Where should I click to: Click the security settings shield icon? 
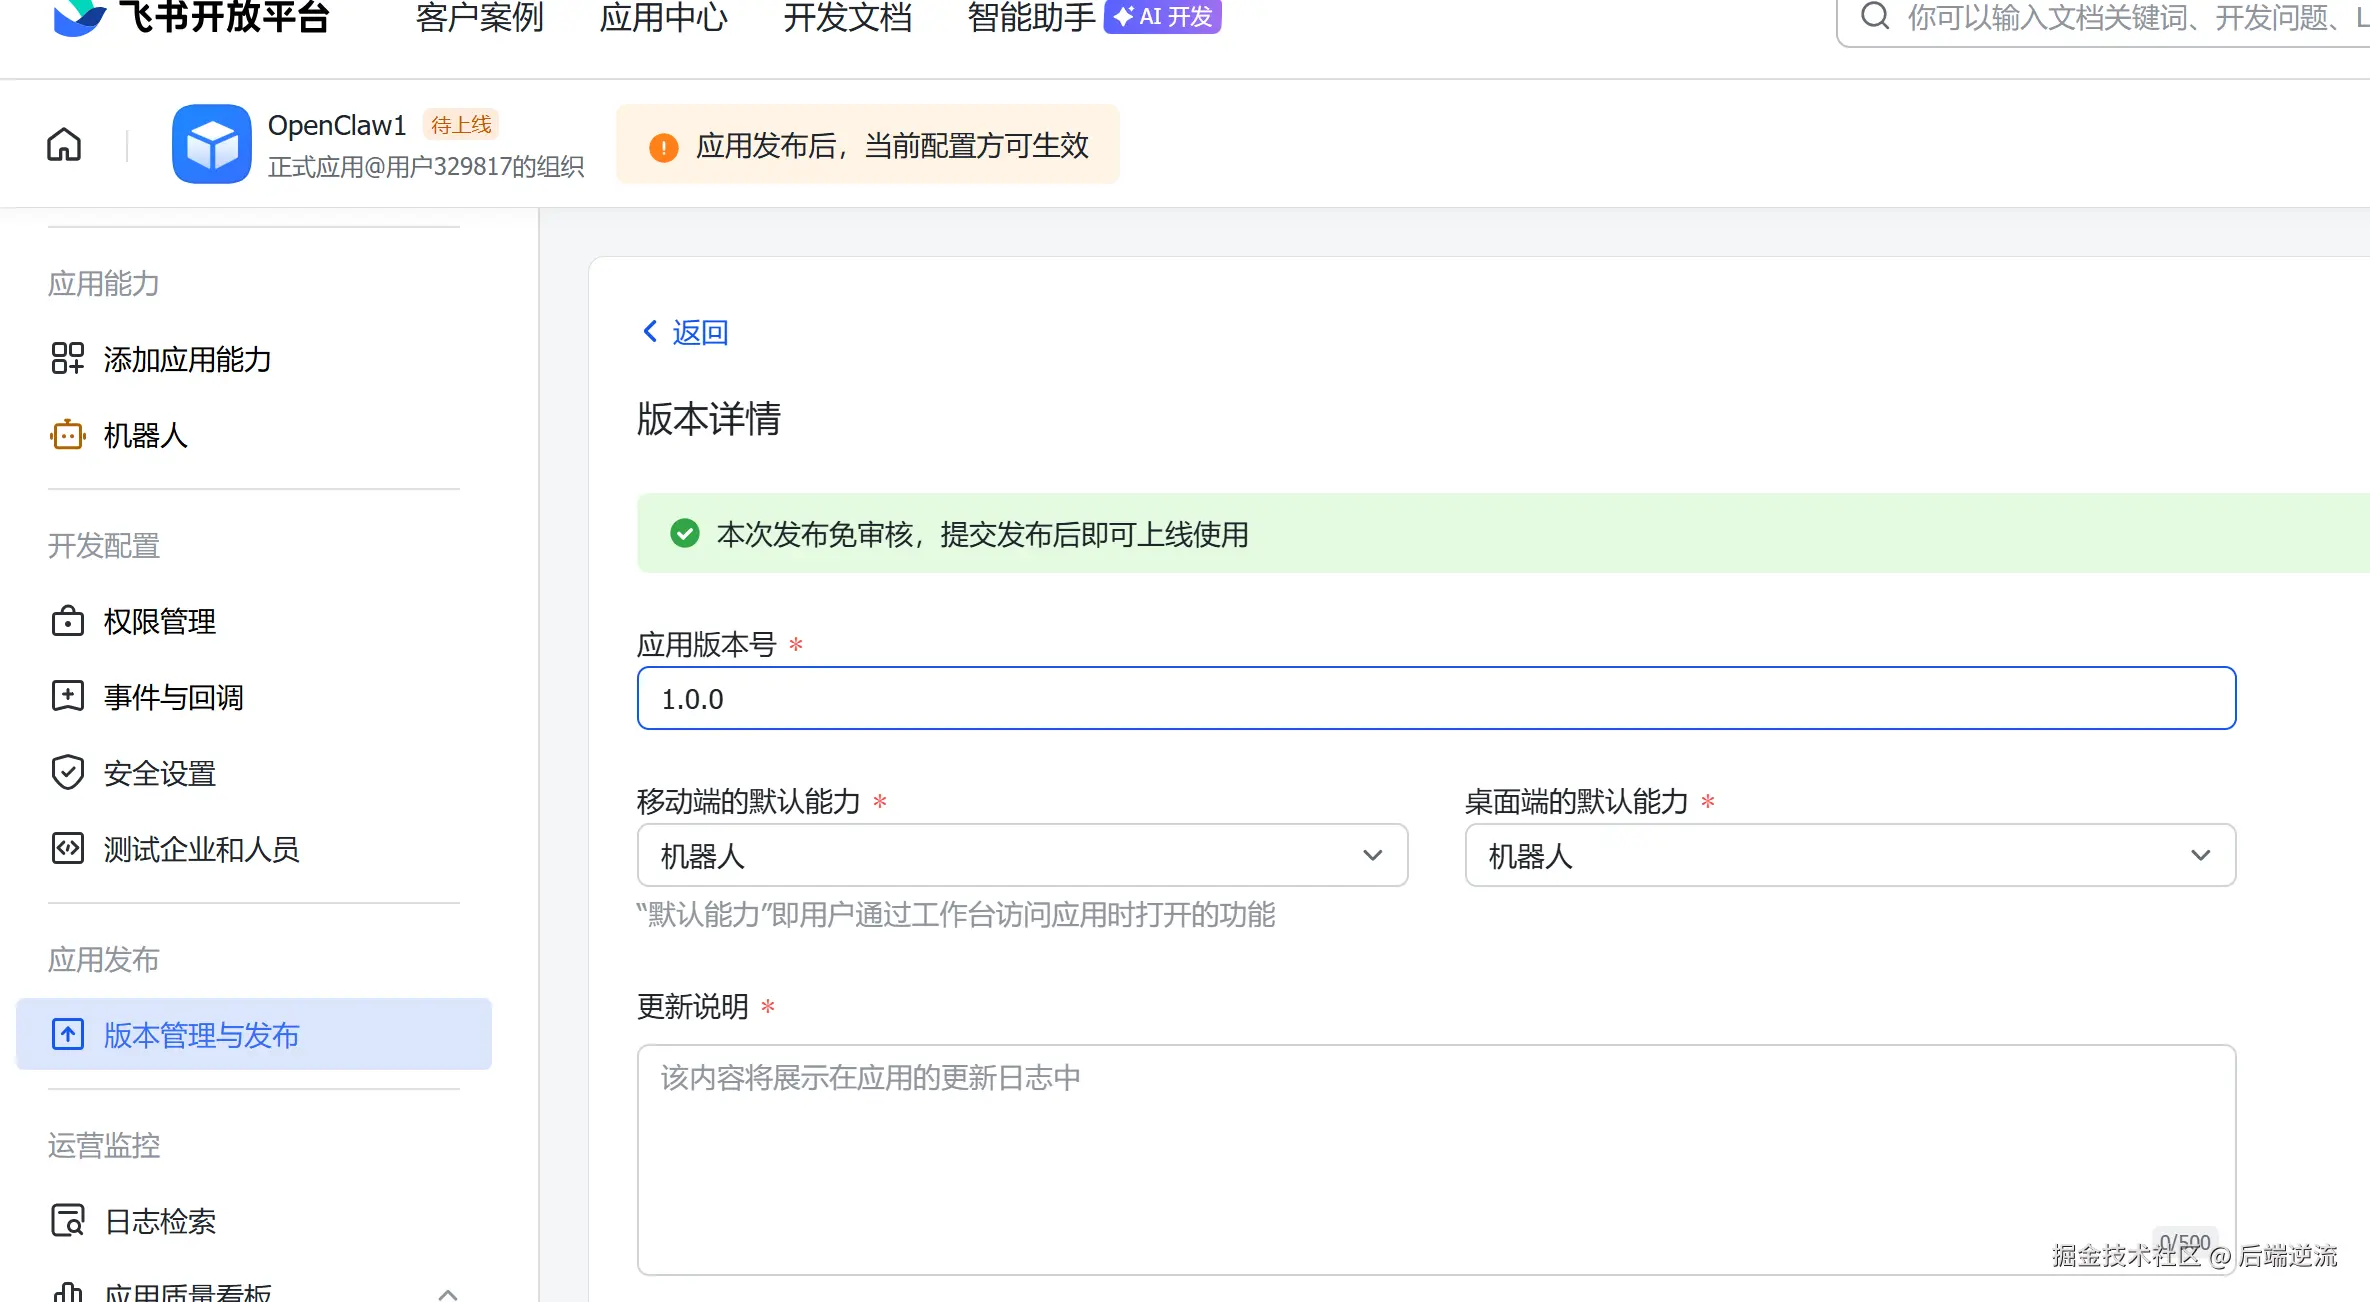67,773
